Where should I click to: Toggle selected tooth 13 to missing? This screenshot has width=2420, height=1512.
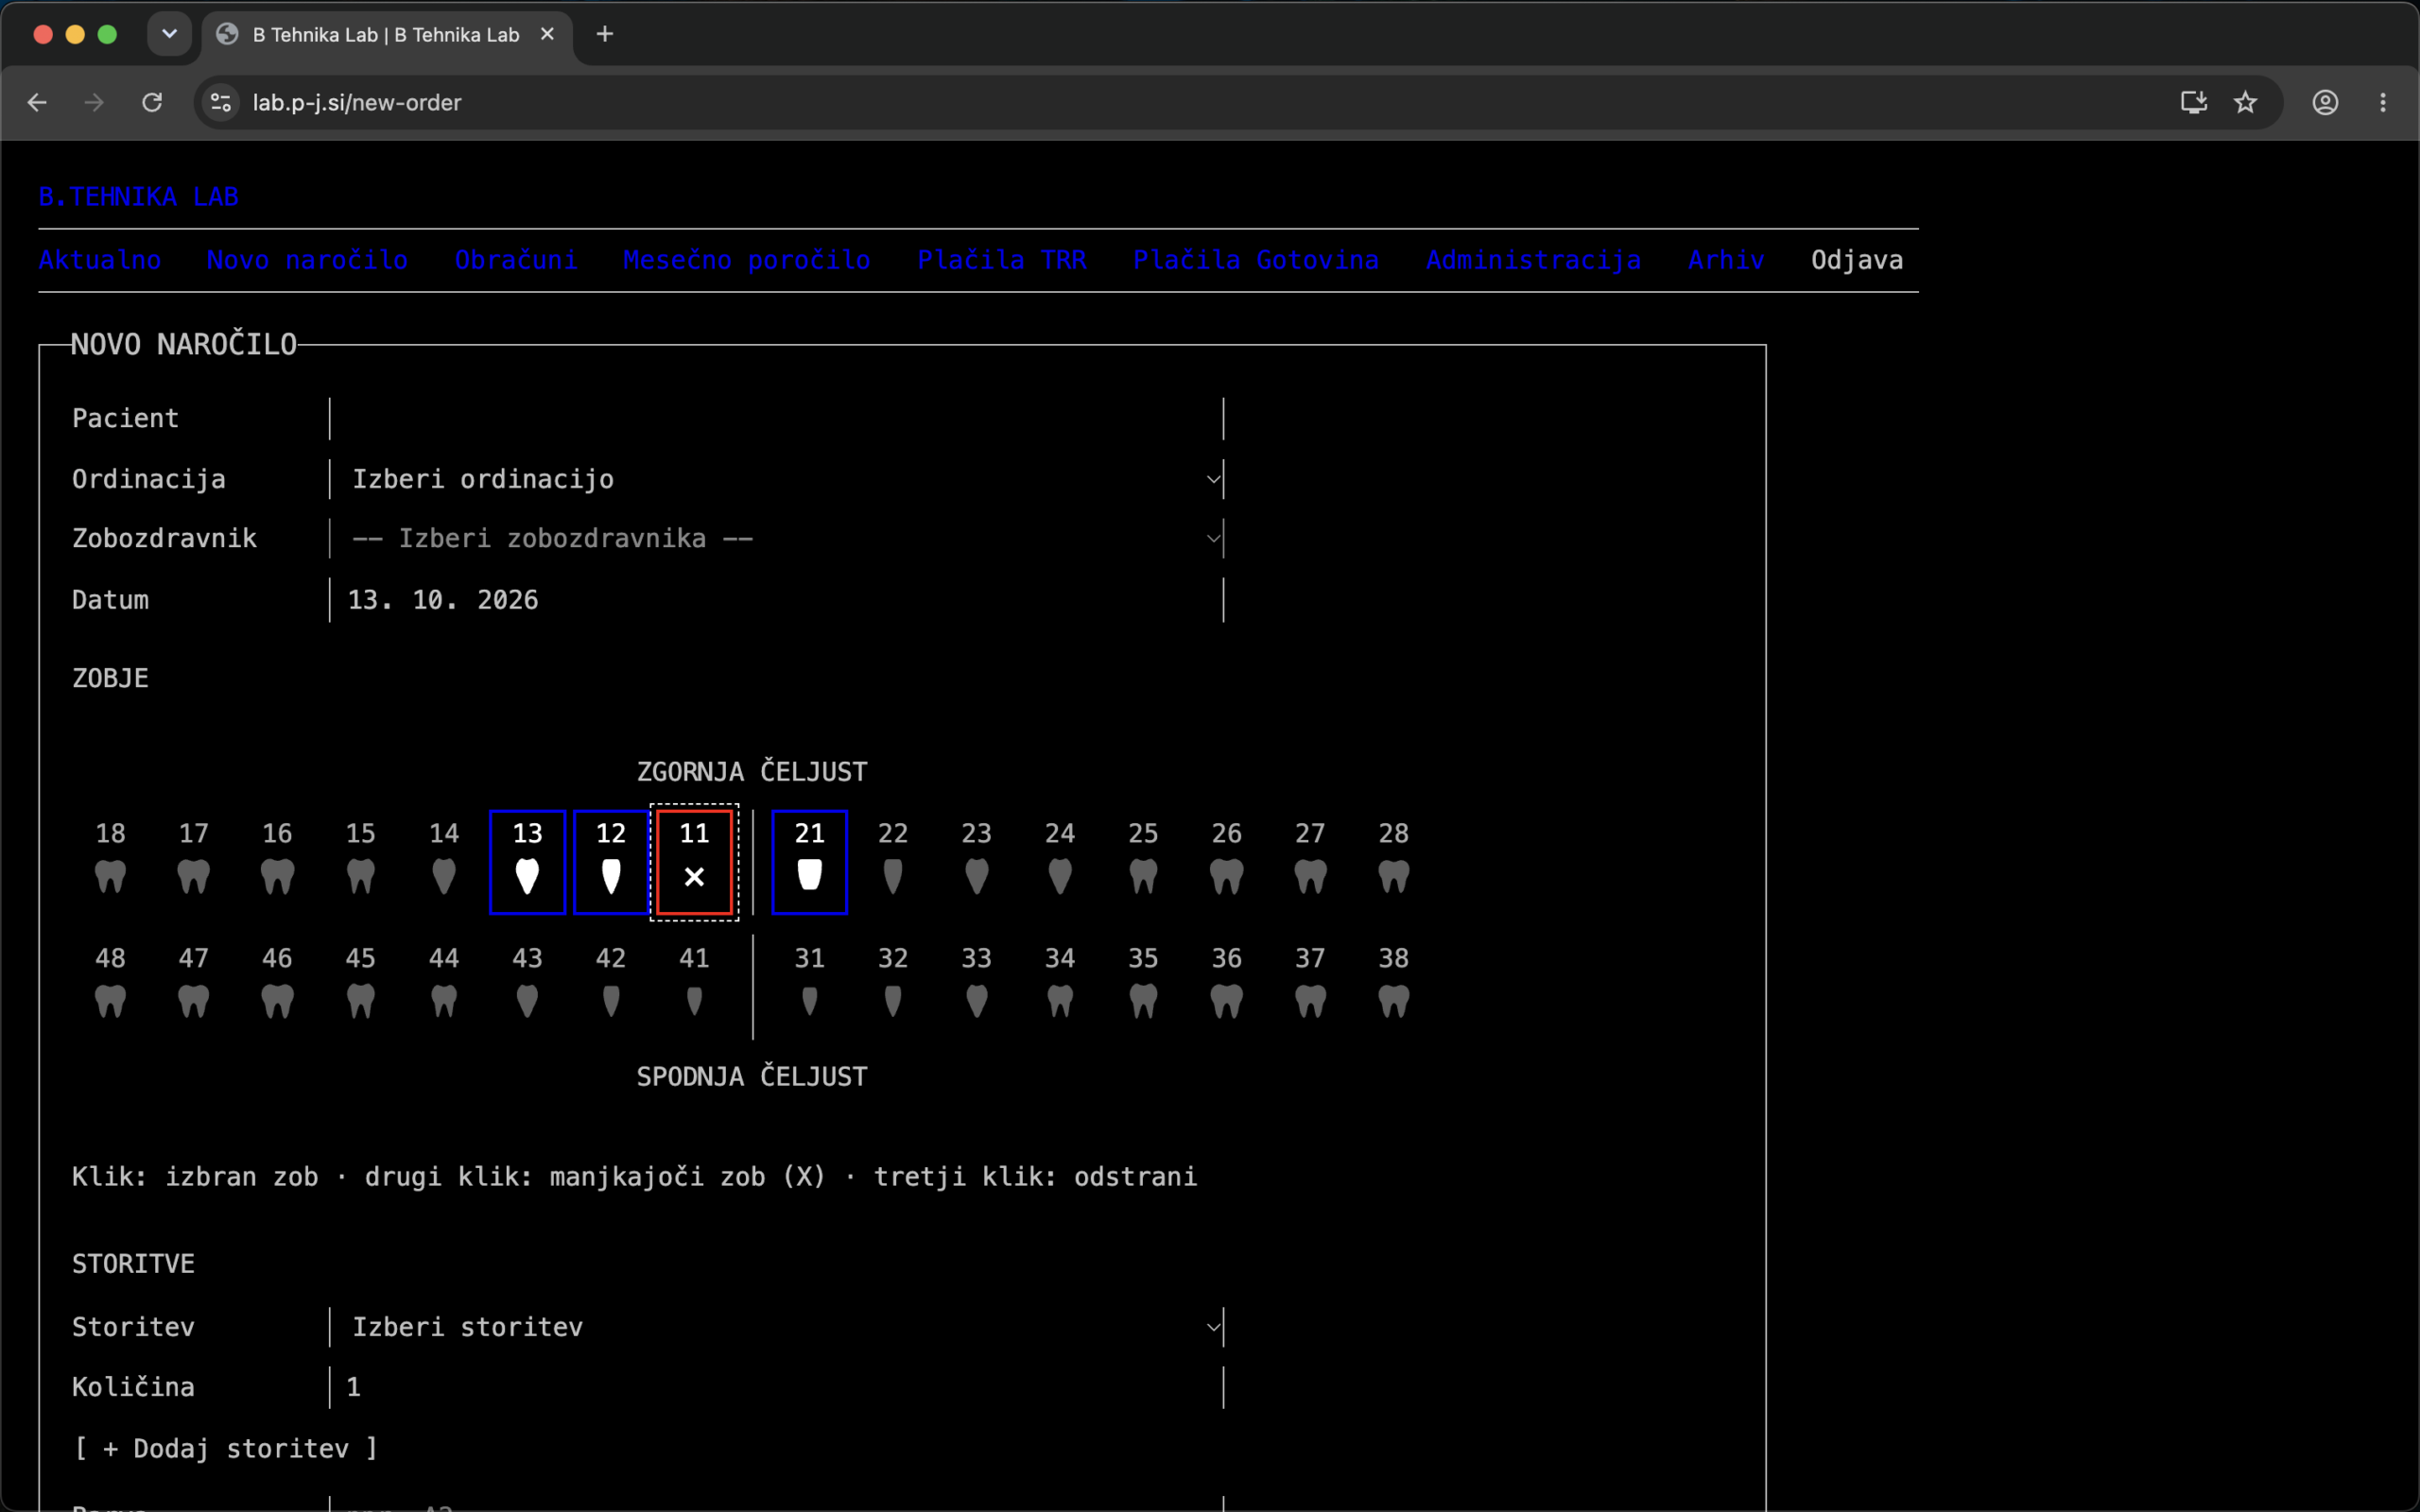point(527,862)
